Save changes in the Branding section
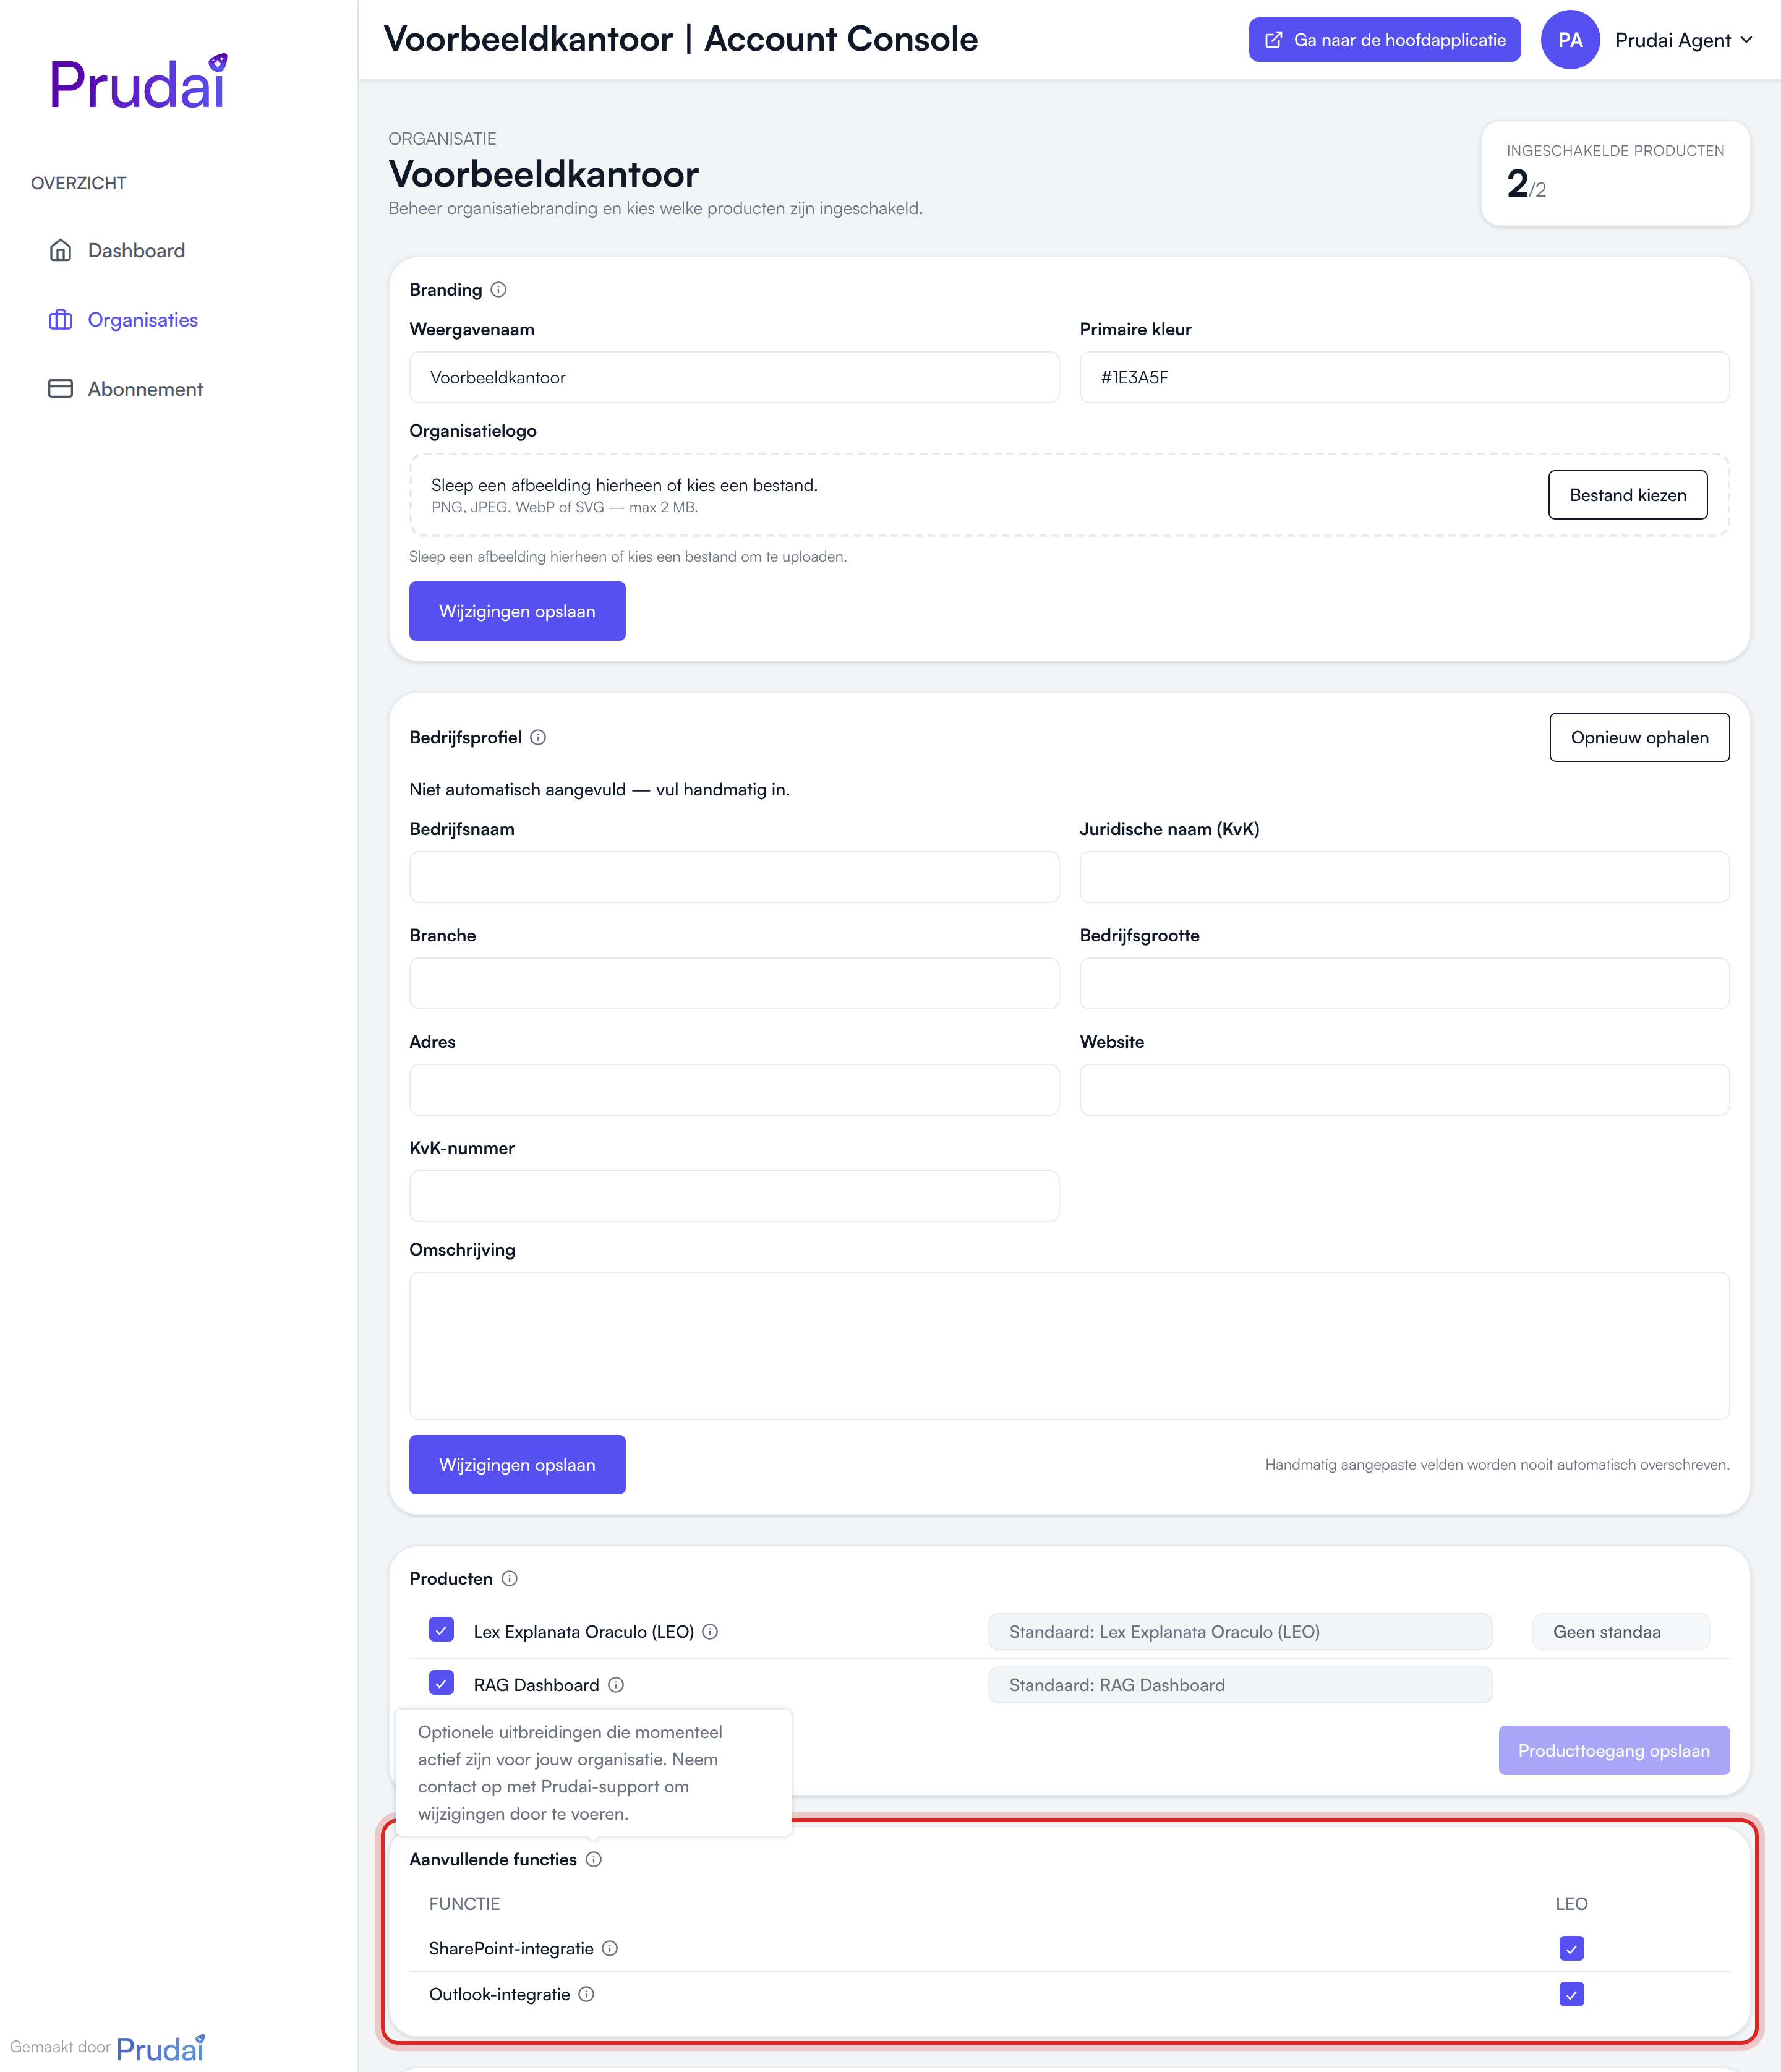The height and width of the screenshot is (2072, 1781). (517, 611)
